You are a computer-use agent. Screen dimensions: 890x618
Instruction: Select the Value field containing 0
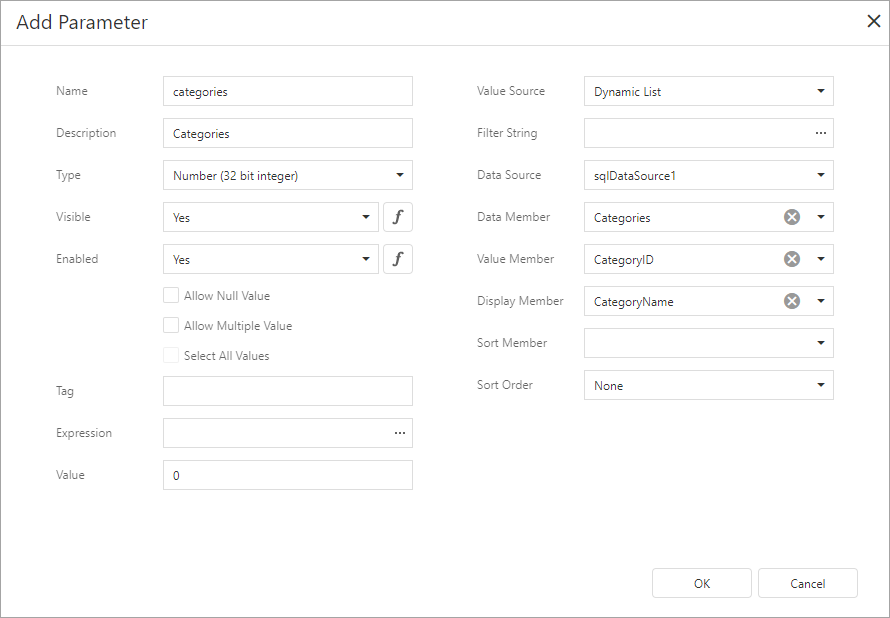coord(287,475)
